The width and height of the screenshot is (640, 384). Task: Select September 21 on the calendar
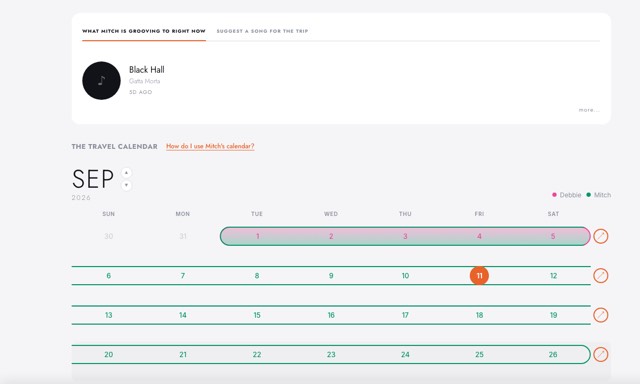(183, 355)
